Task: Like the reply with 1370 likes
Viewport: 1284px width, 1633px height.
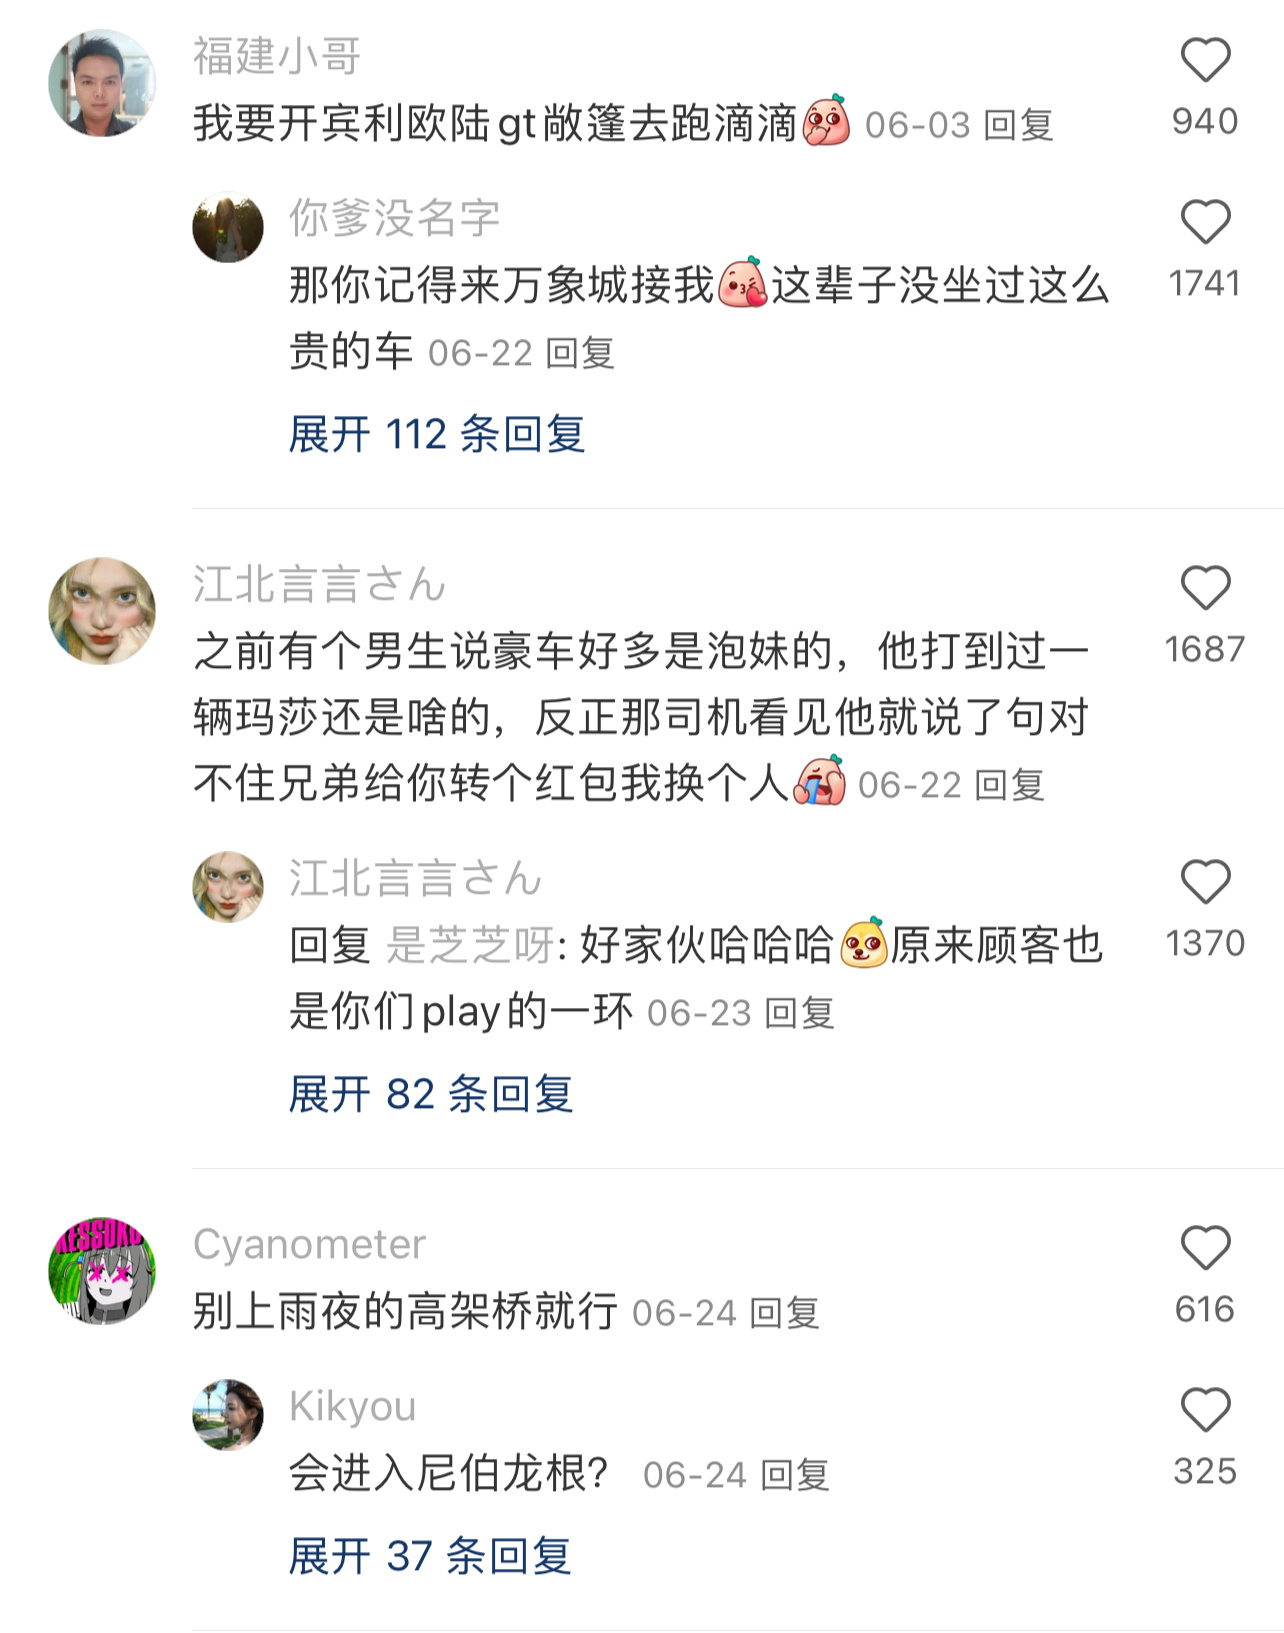Action: coord(1205,882)
